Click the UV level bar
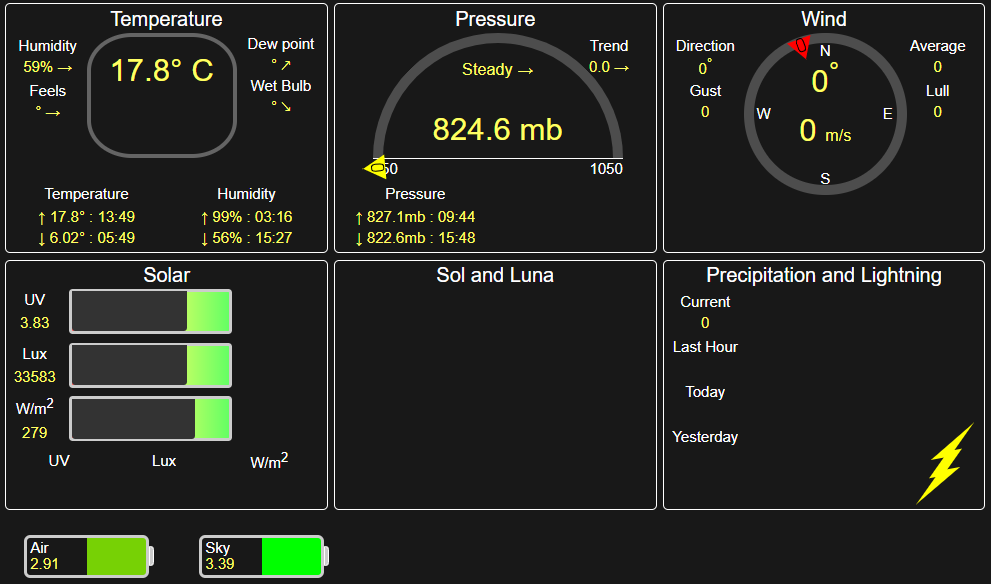The image size is (991, 584). 150,311
